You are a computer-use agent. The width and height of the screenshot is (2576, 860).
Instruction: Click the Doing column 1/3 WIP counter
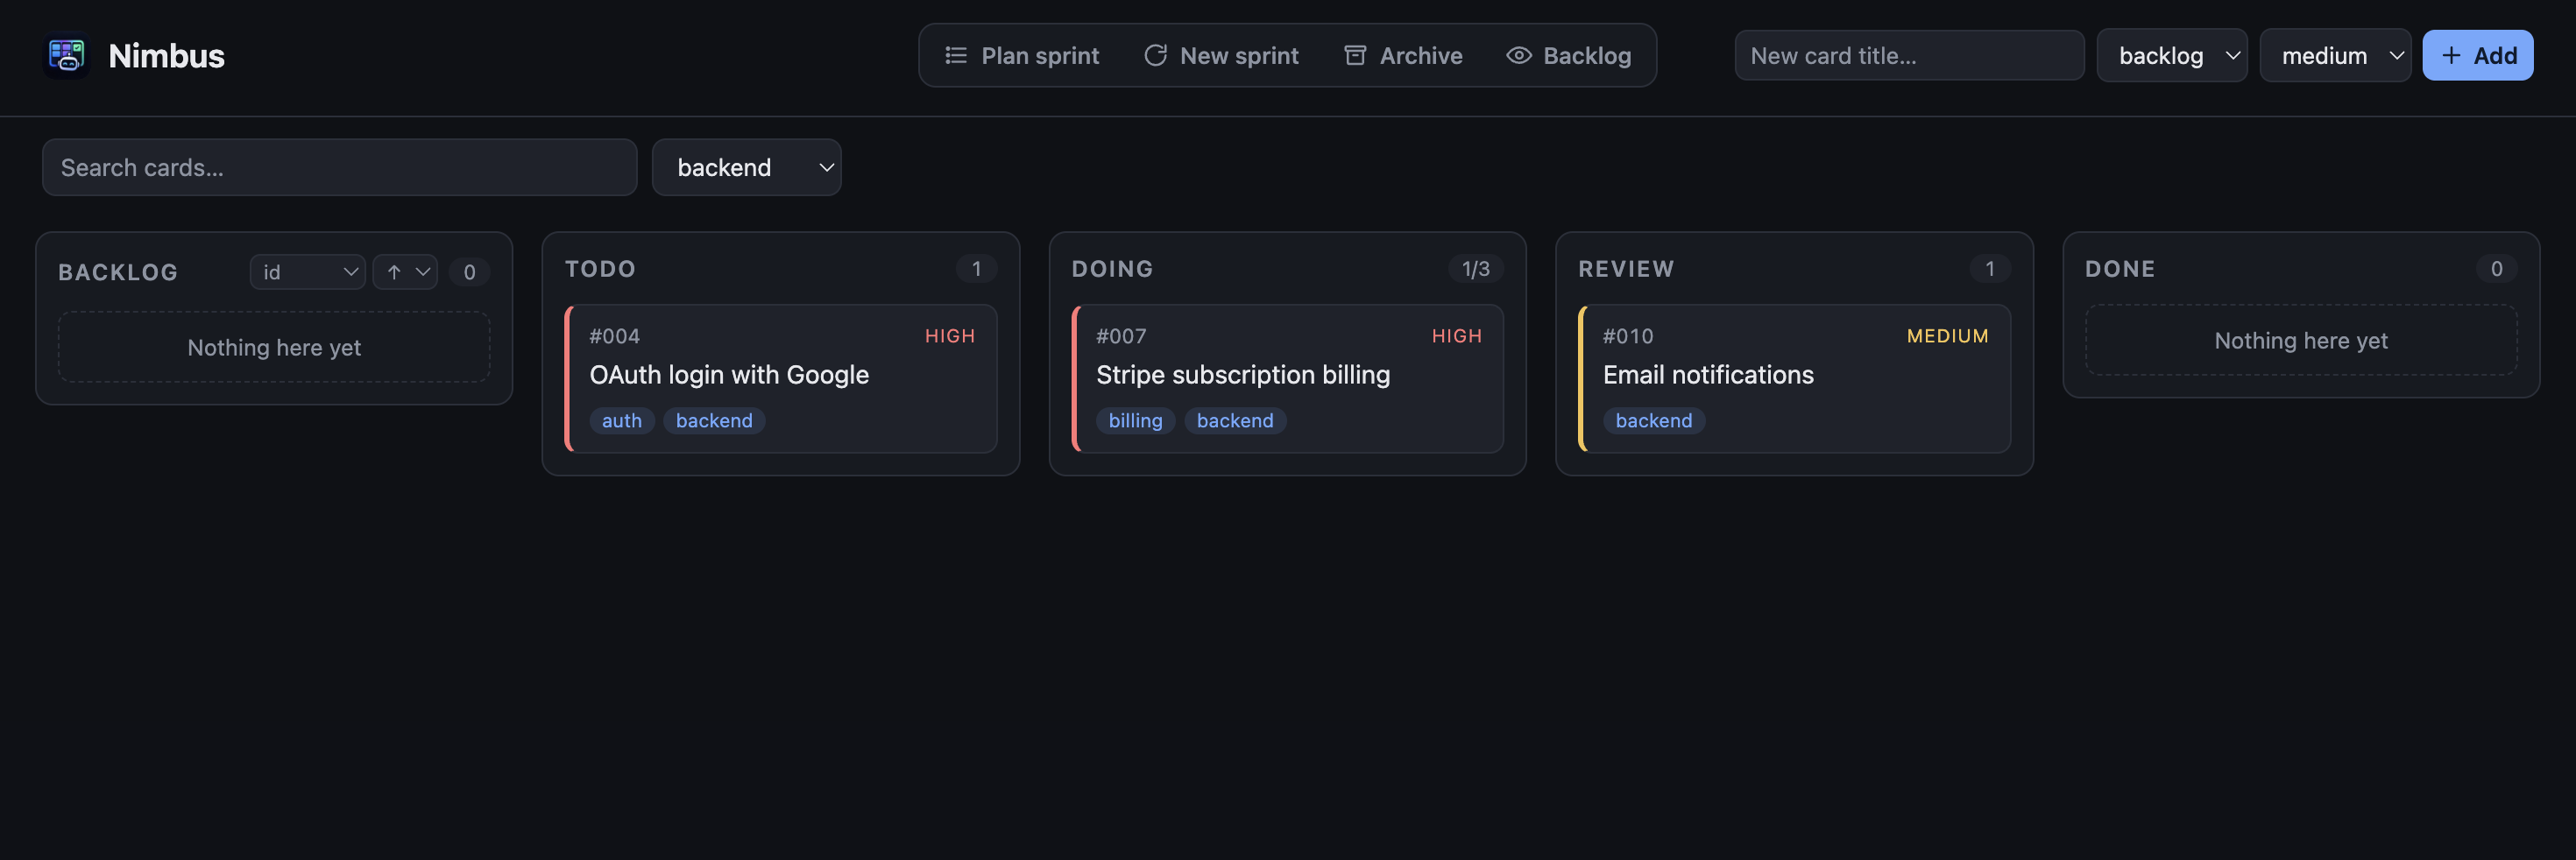pos(1475,269)
